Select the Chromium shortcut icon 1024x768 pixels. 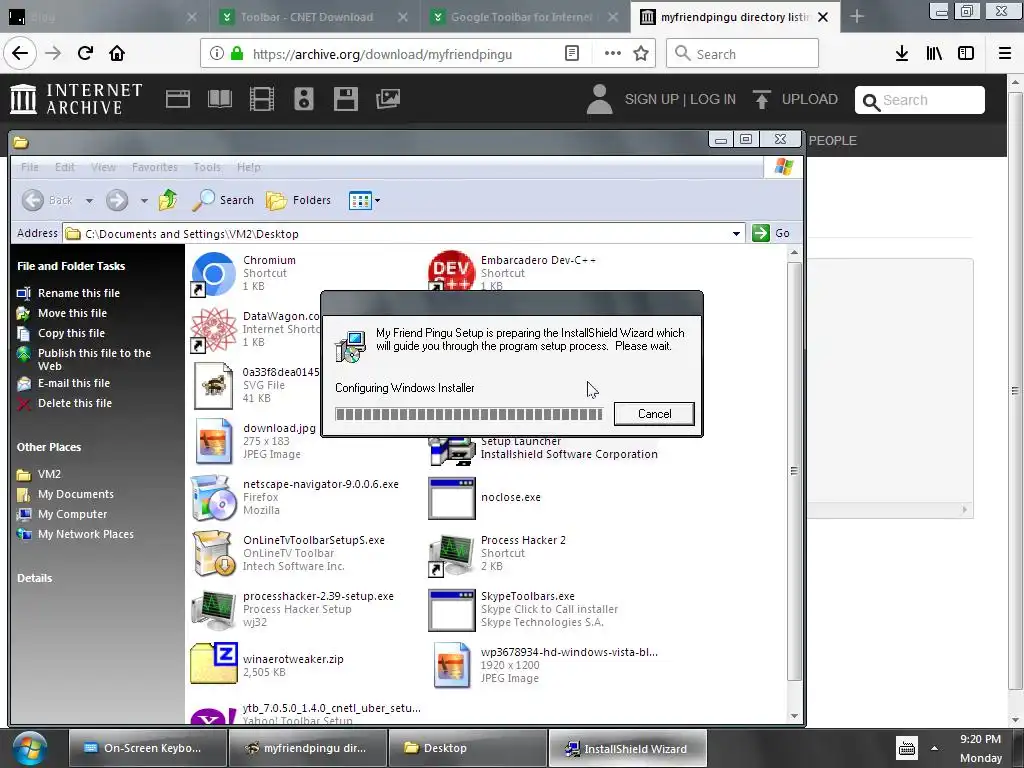click(x=214, y=274)
